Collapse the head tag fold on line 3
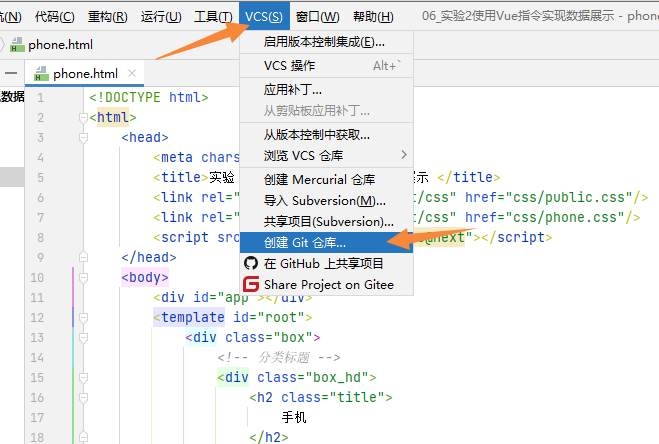This screenshot has height=444, width=659. (x=83, y=137)
